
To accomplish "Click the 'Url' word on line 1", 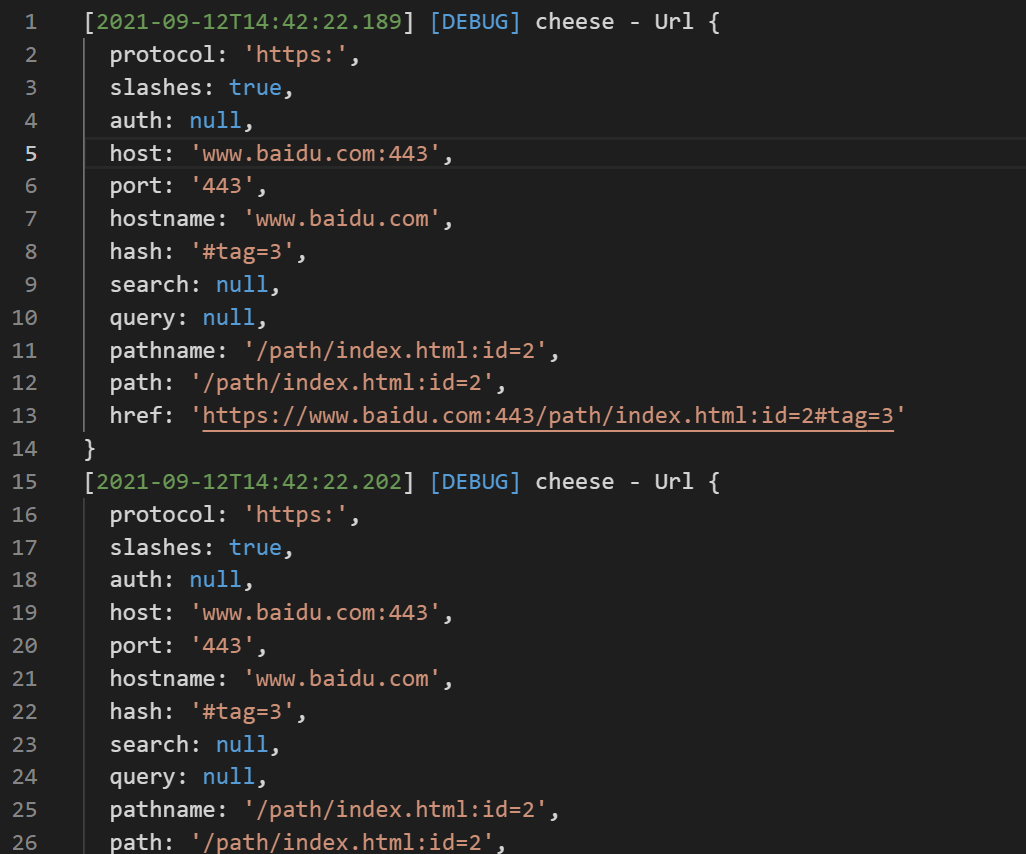I will (x=674, y=22).
